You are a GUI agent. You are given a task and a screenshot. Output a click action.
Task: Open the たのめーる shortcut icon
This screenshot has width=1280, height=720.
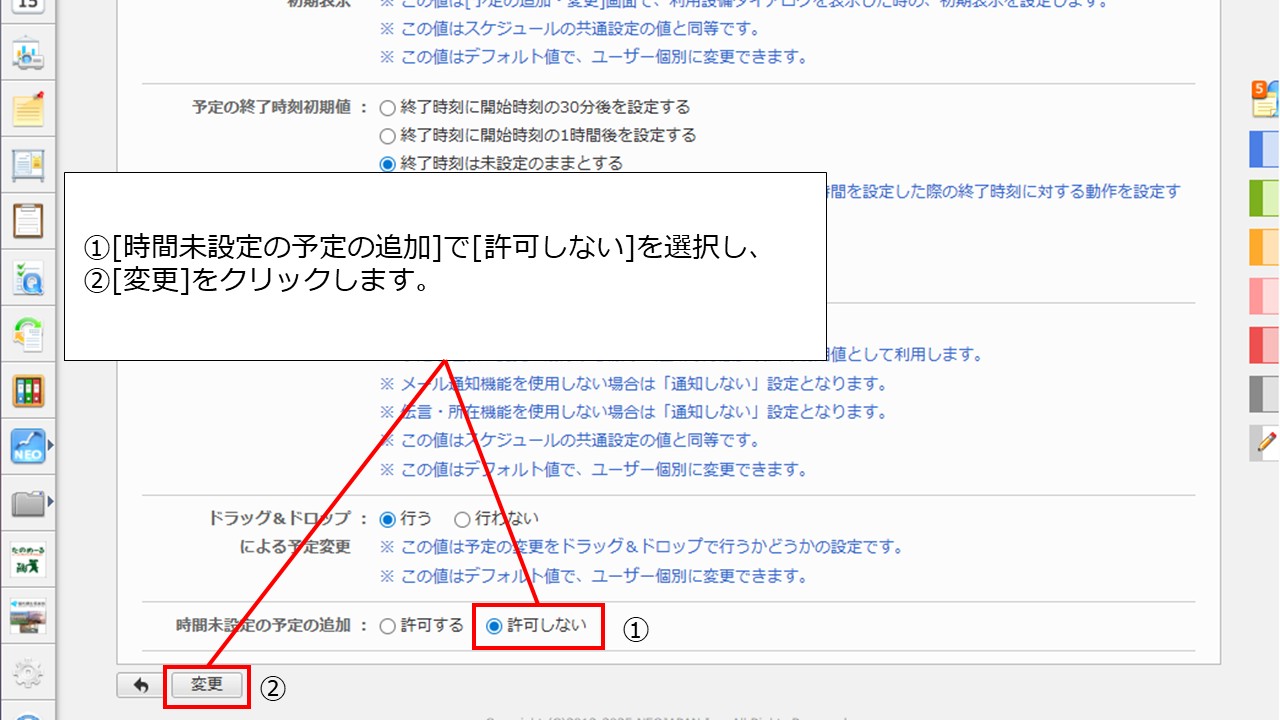point(28,559)
